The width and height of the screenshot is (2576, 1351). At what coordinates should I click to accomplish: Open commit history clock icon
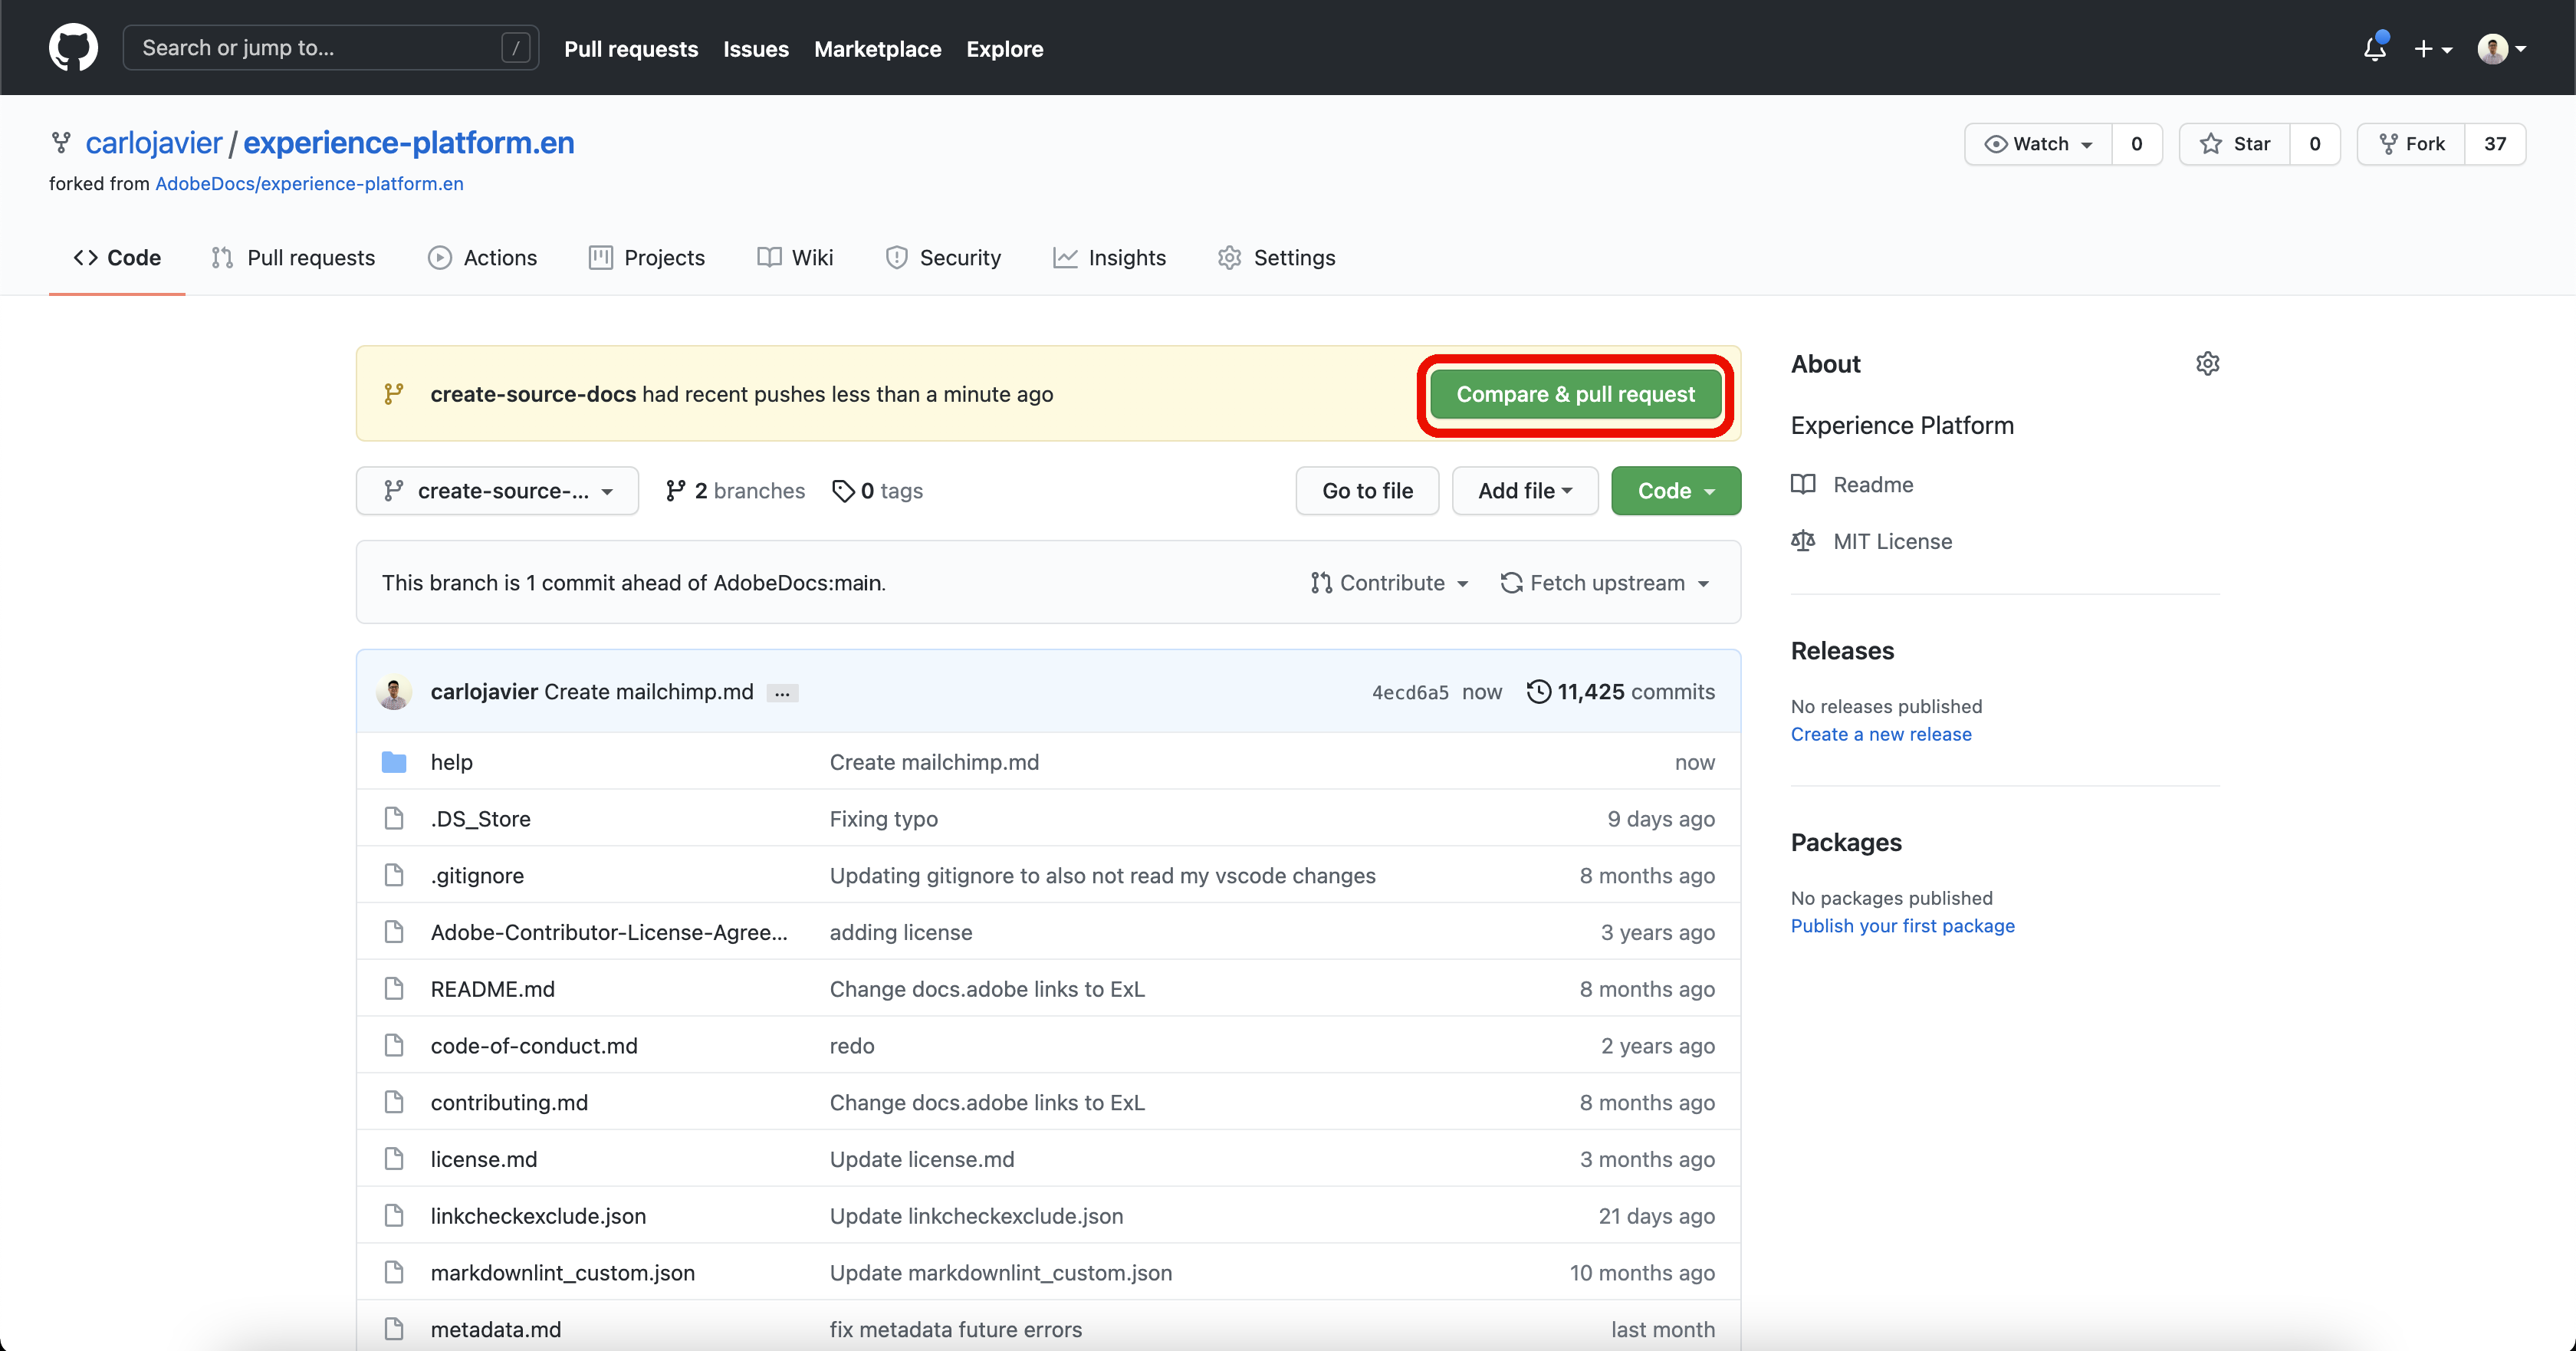pos(1539,692)
